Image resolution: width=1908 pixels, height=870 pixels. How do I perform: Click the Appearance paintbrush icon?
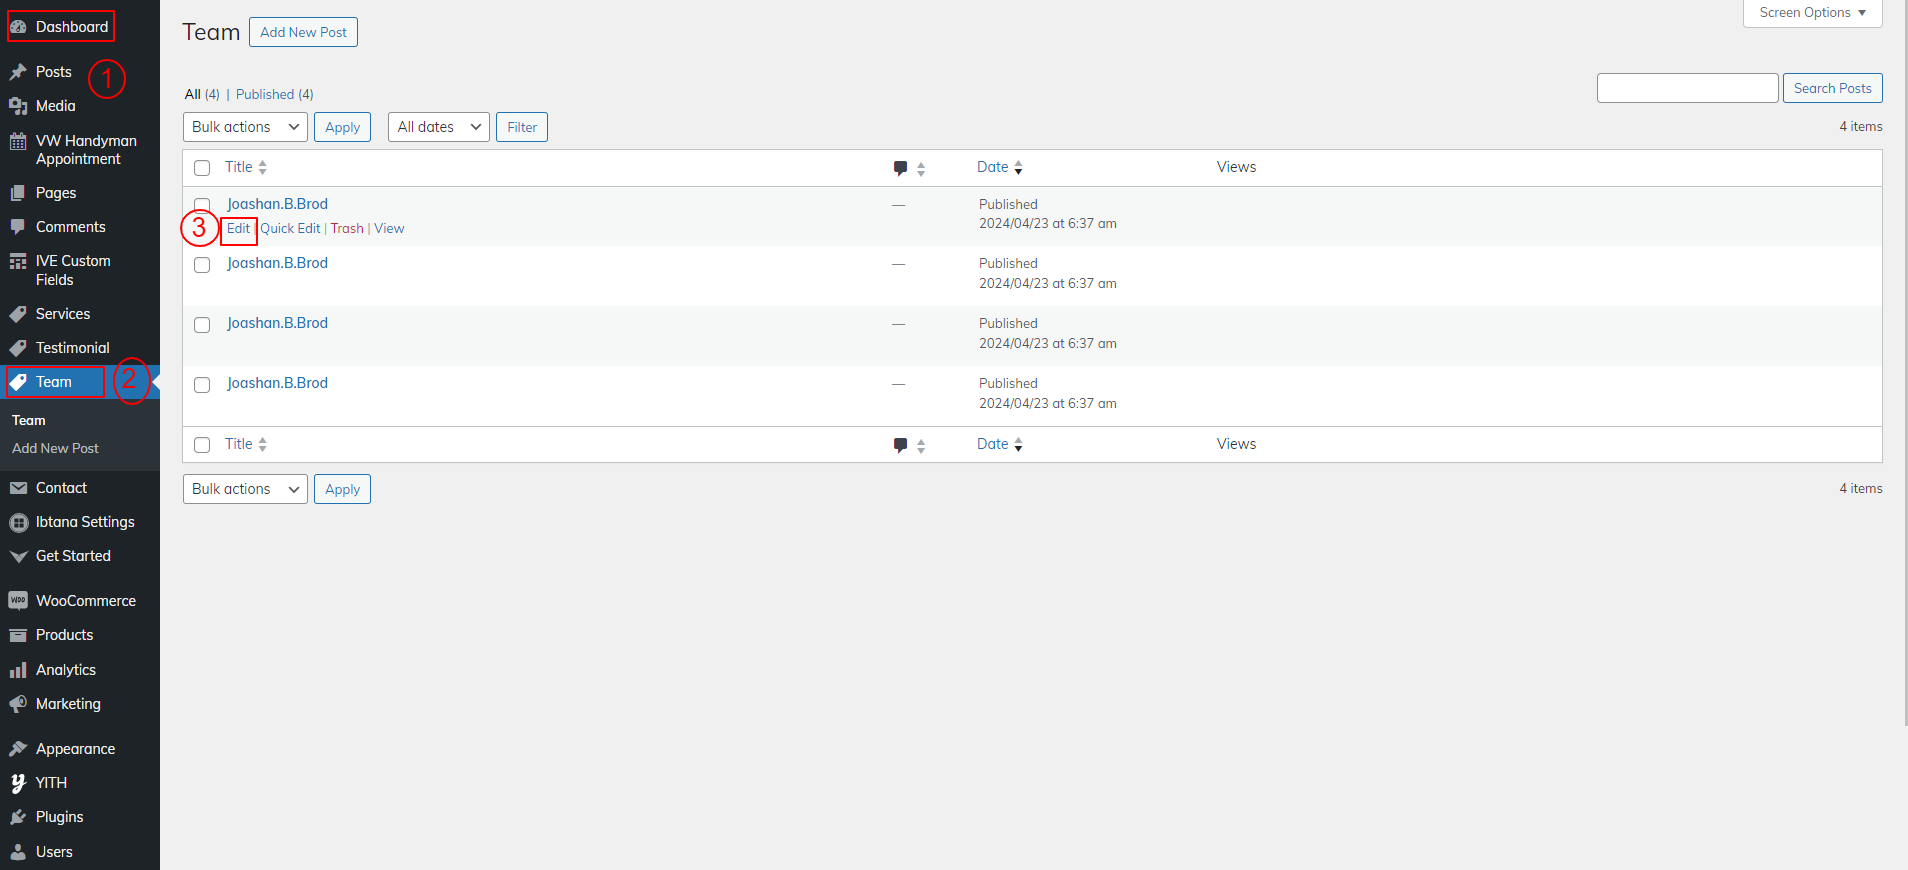18,749
